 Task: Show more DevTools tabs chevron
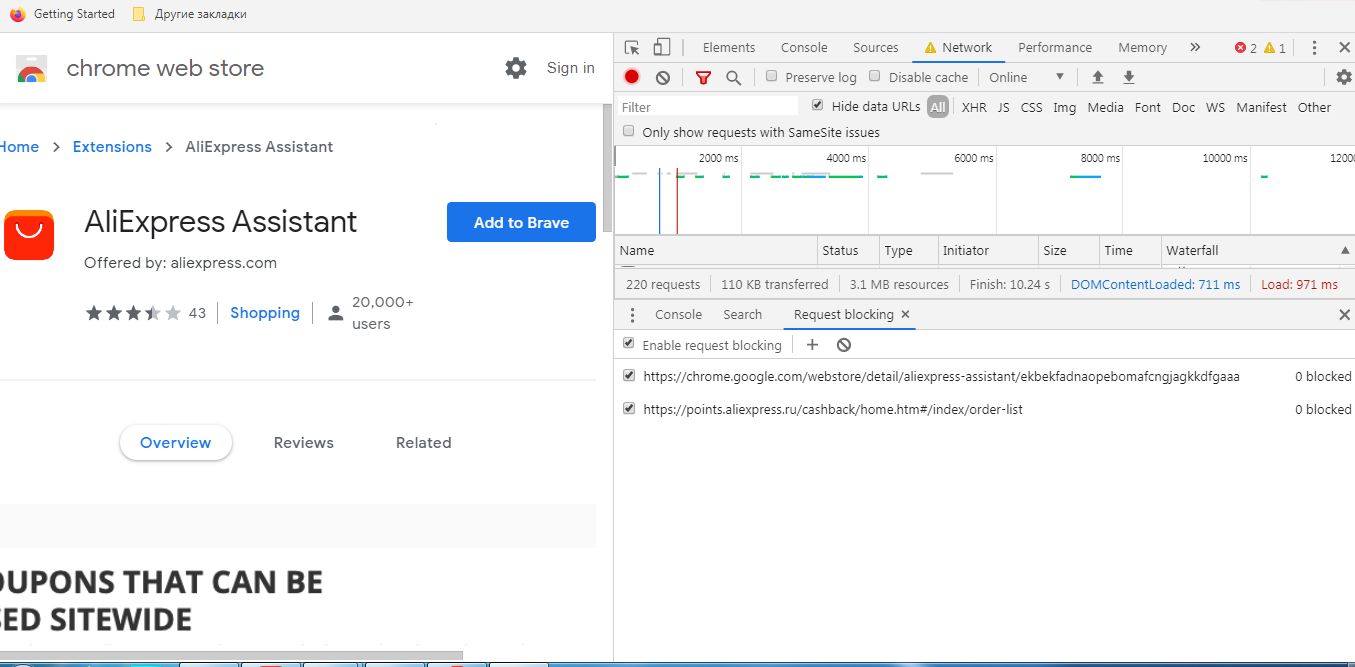click(x=1194, y=47)
